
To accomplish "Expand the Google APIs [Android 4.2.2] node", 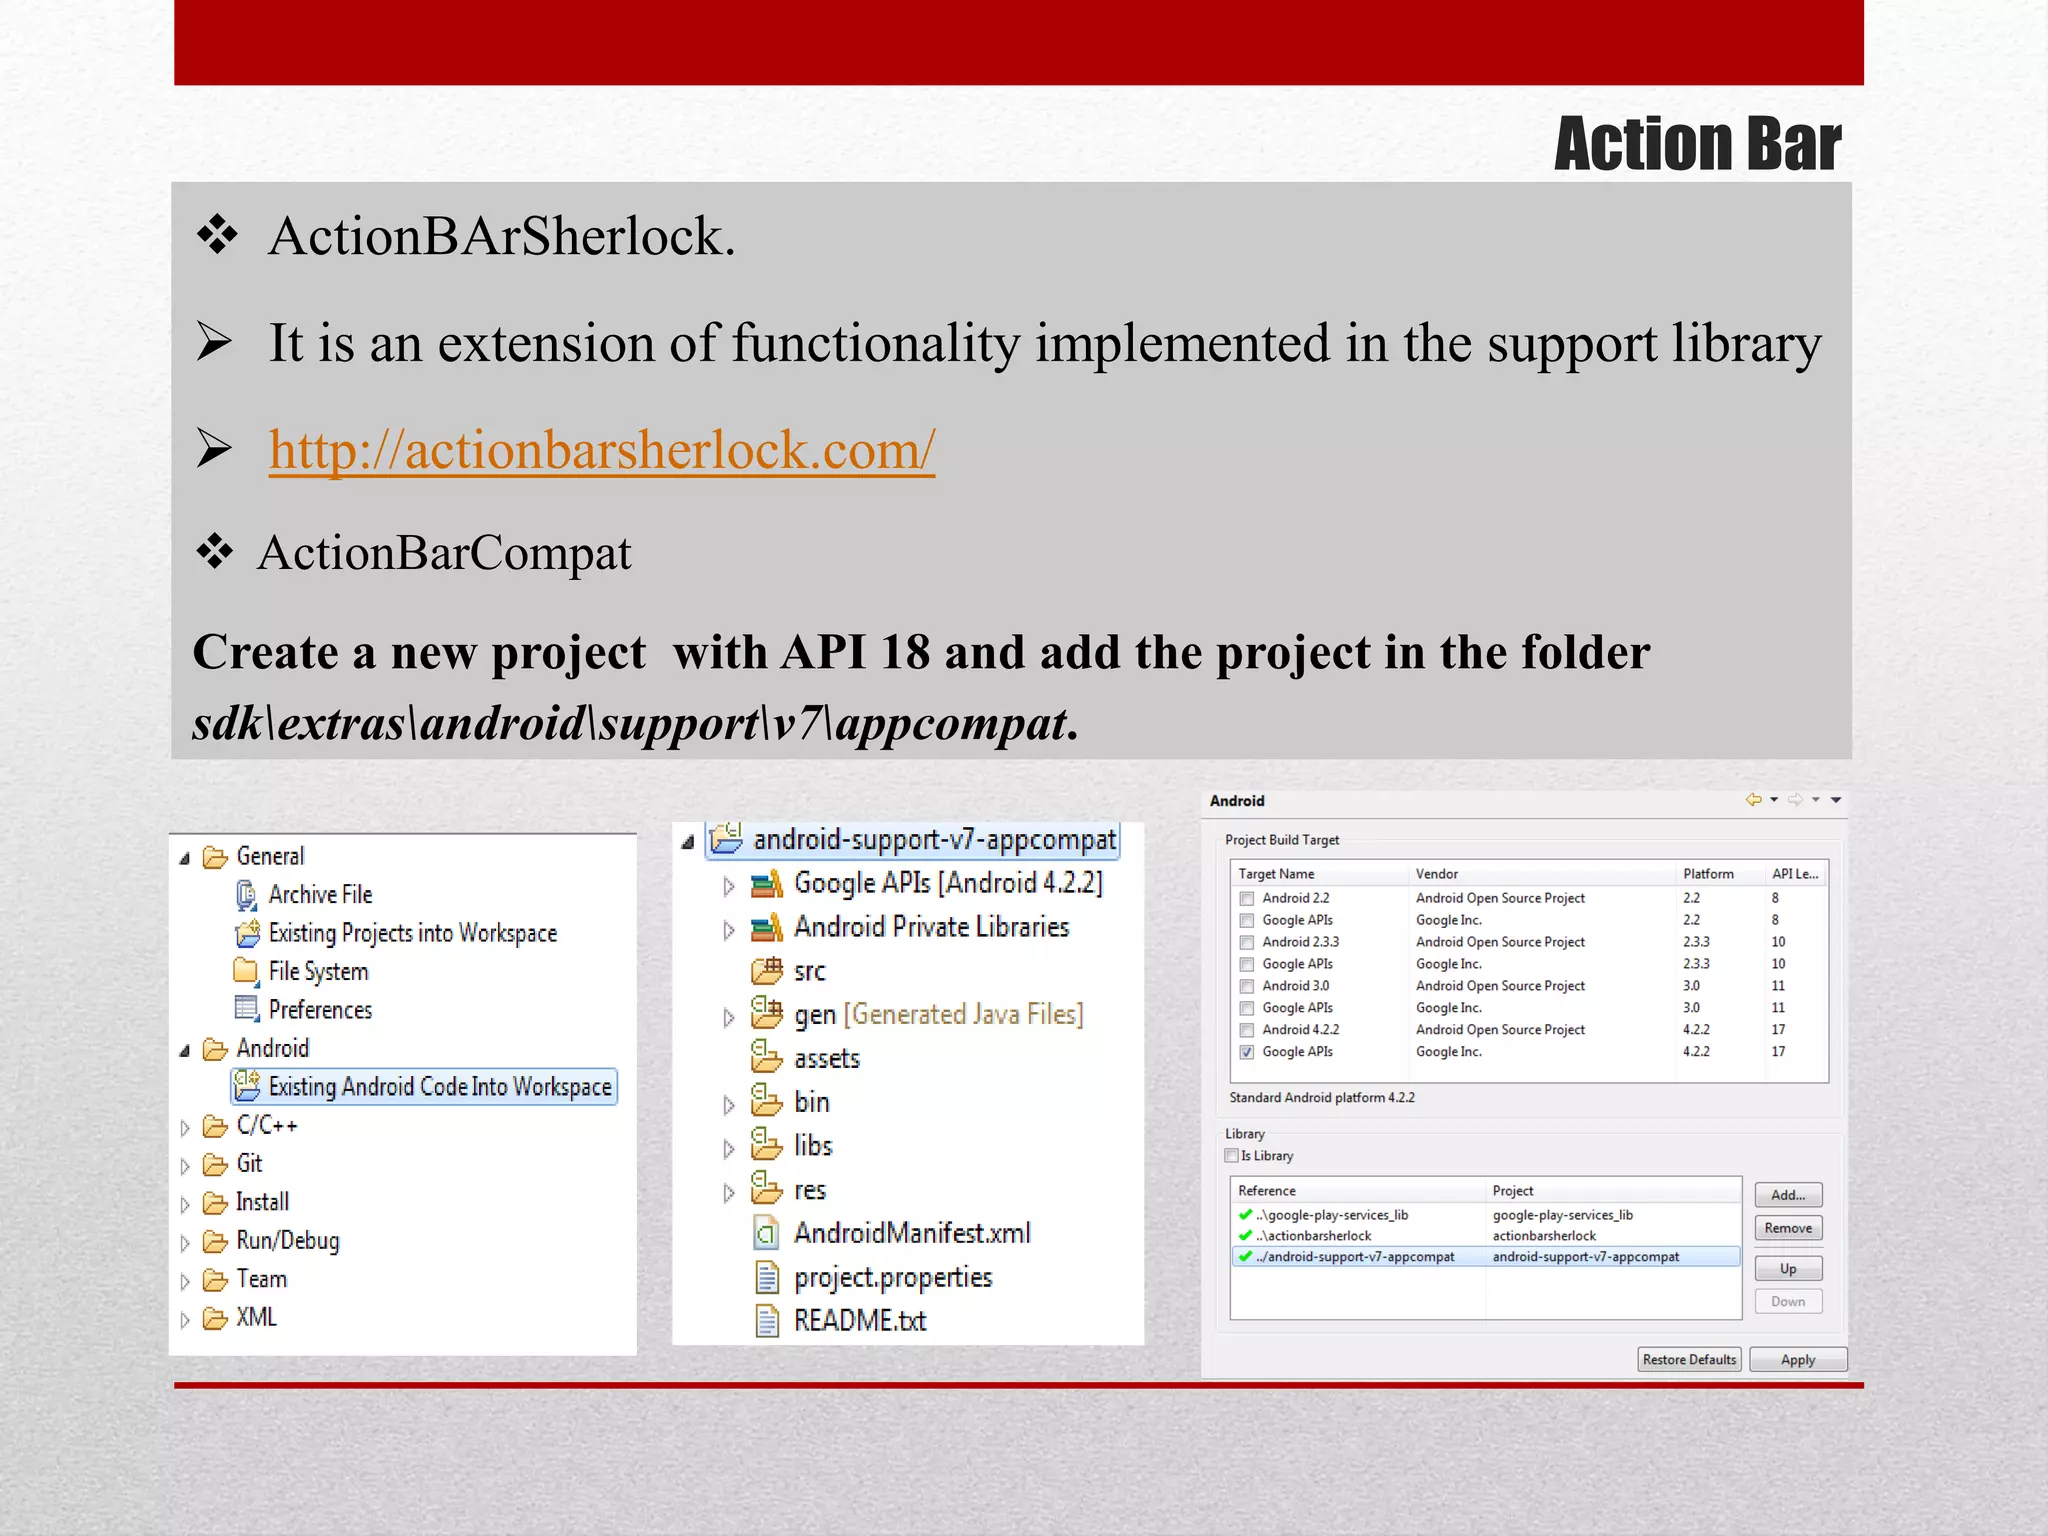I will click(x=729, y=886).
